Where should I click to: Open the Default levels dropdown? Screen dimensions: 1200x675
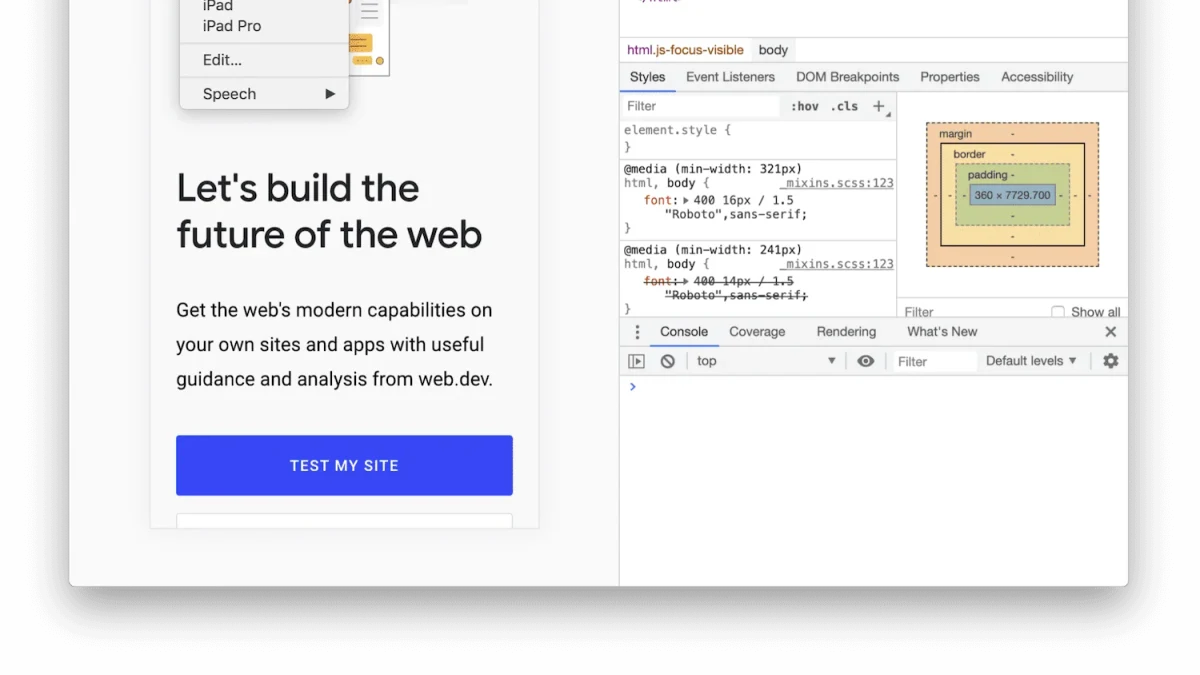tap(1031, 361)
